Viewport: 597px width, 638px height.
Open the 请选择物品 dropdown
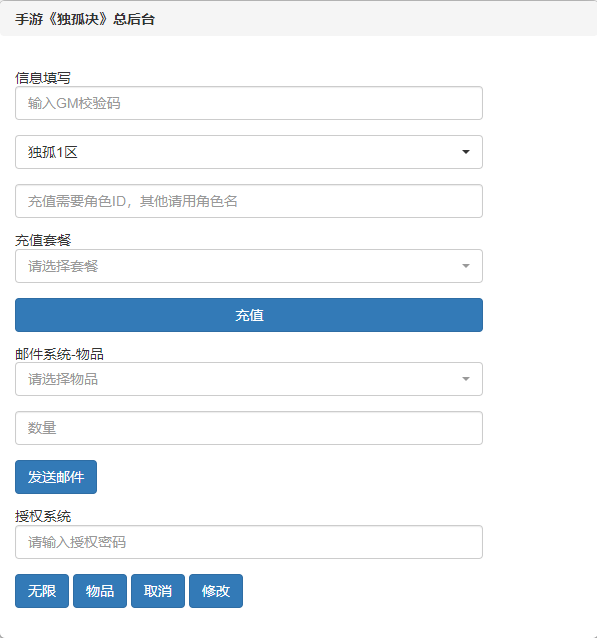pyautogui.click(x=249, y=379)
